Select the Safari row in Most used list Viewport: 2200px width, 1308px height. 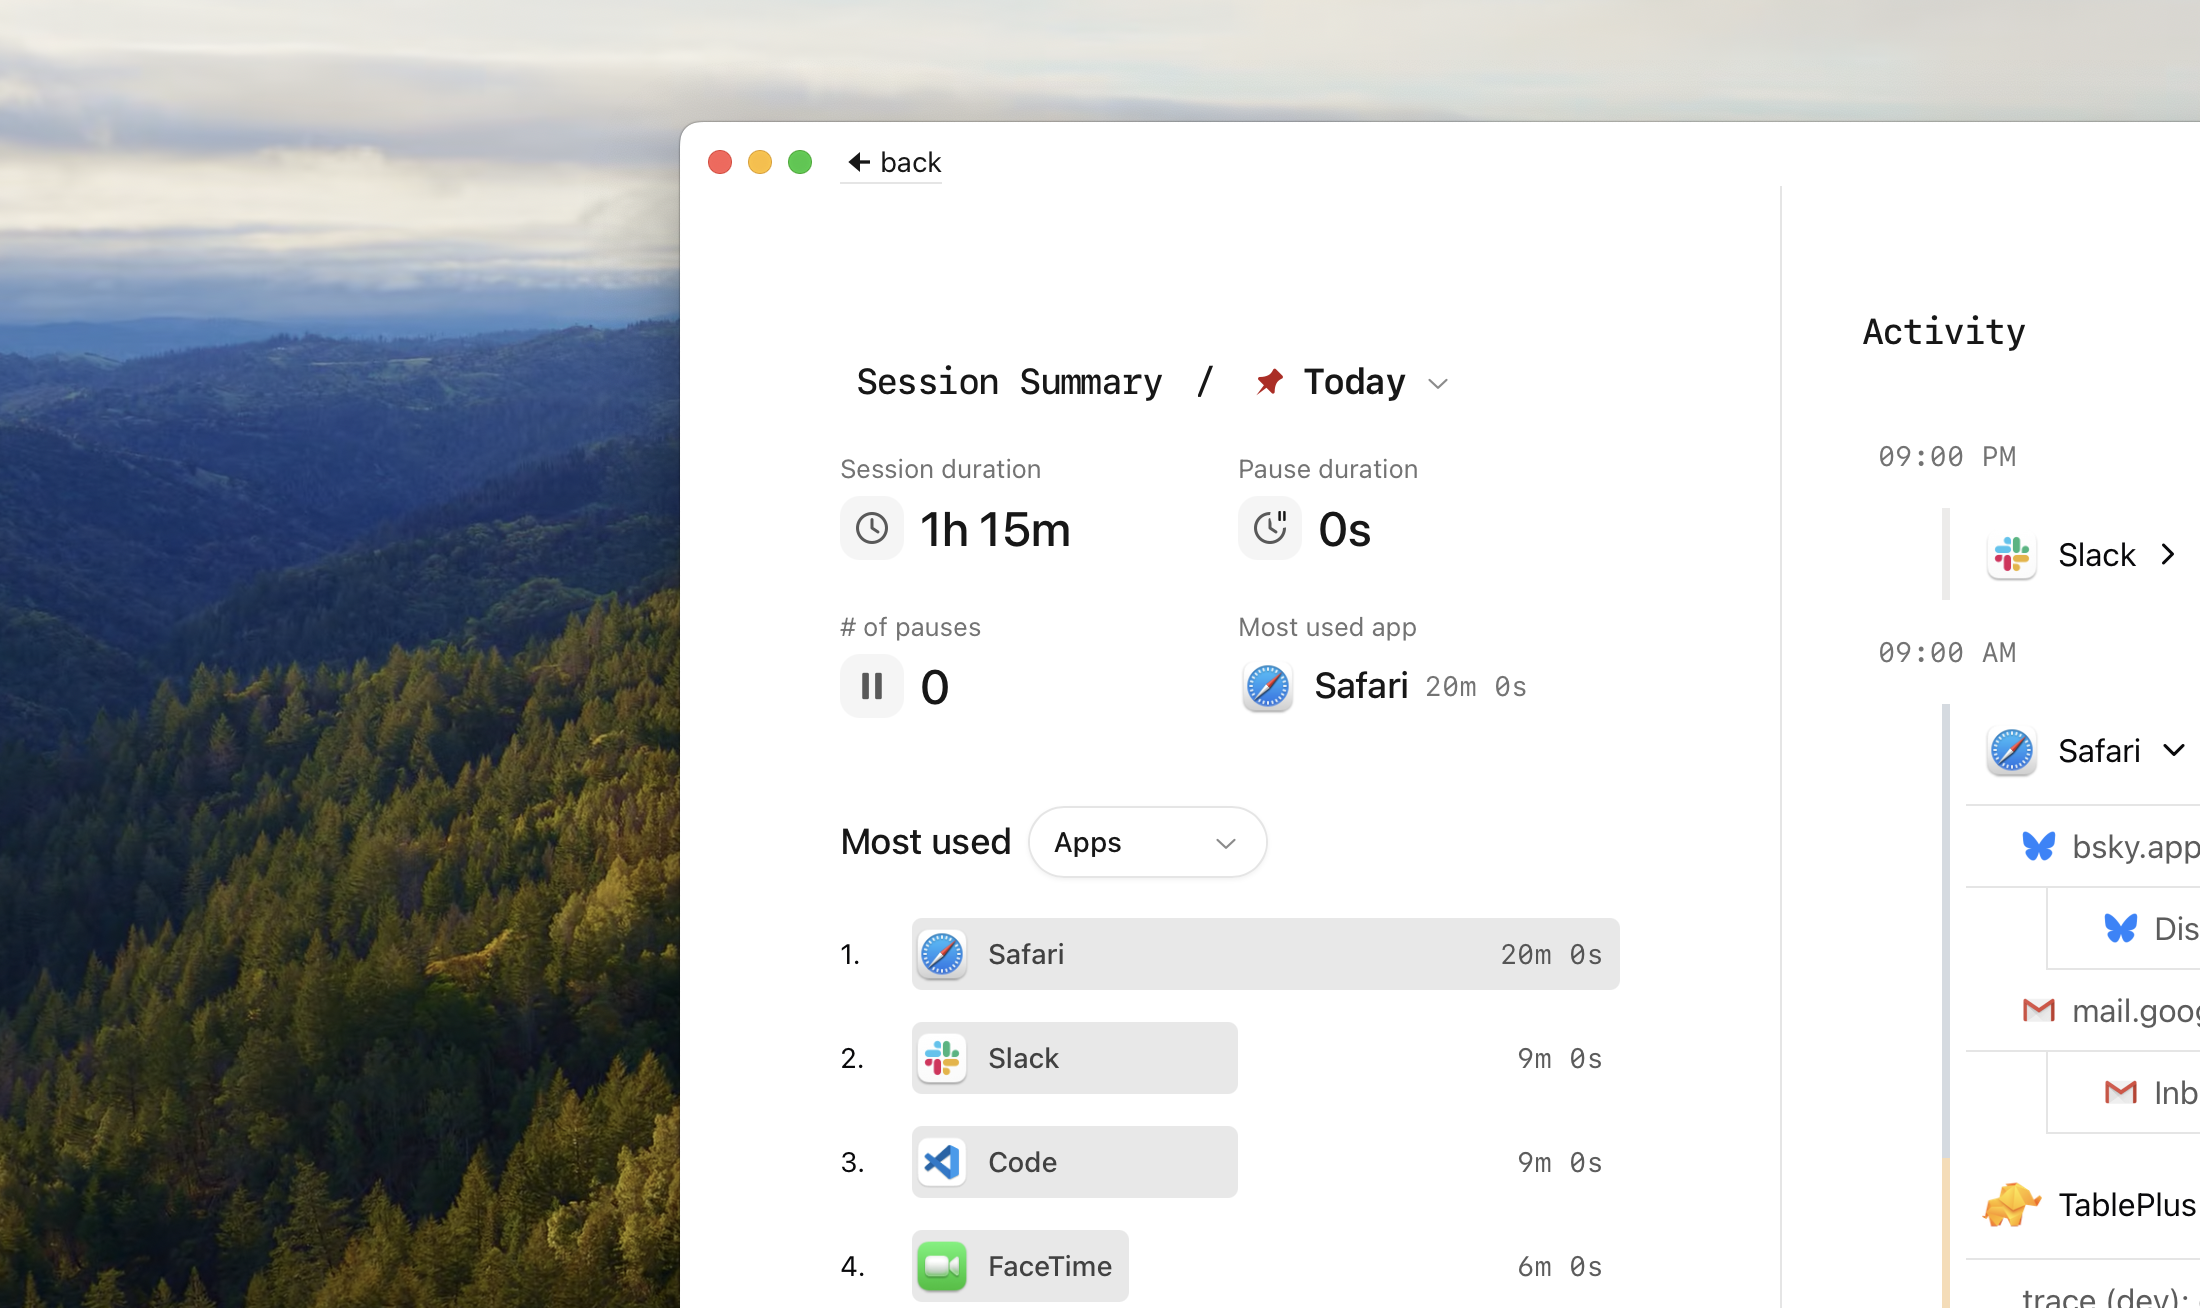(1264, 954)
